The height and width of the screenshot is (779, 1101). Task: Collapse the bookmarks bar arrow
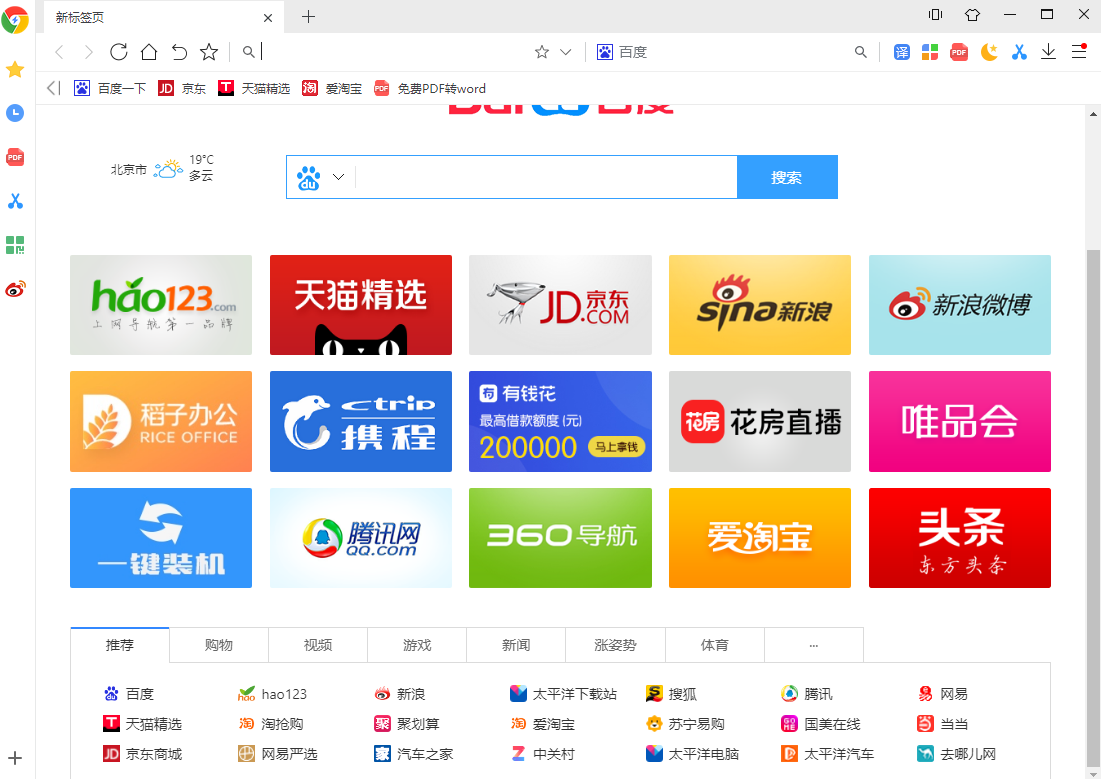pyautogui.click(x=53, y=89)
